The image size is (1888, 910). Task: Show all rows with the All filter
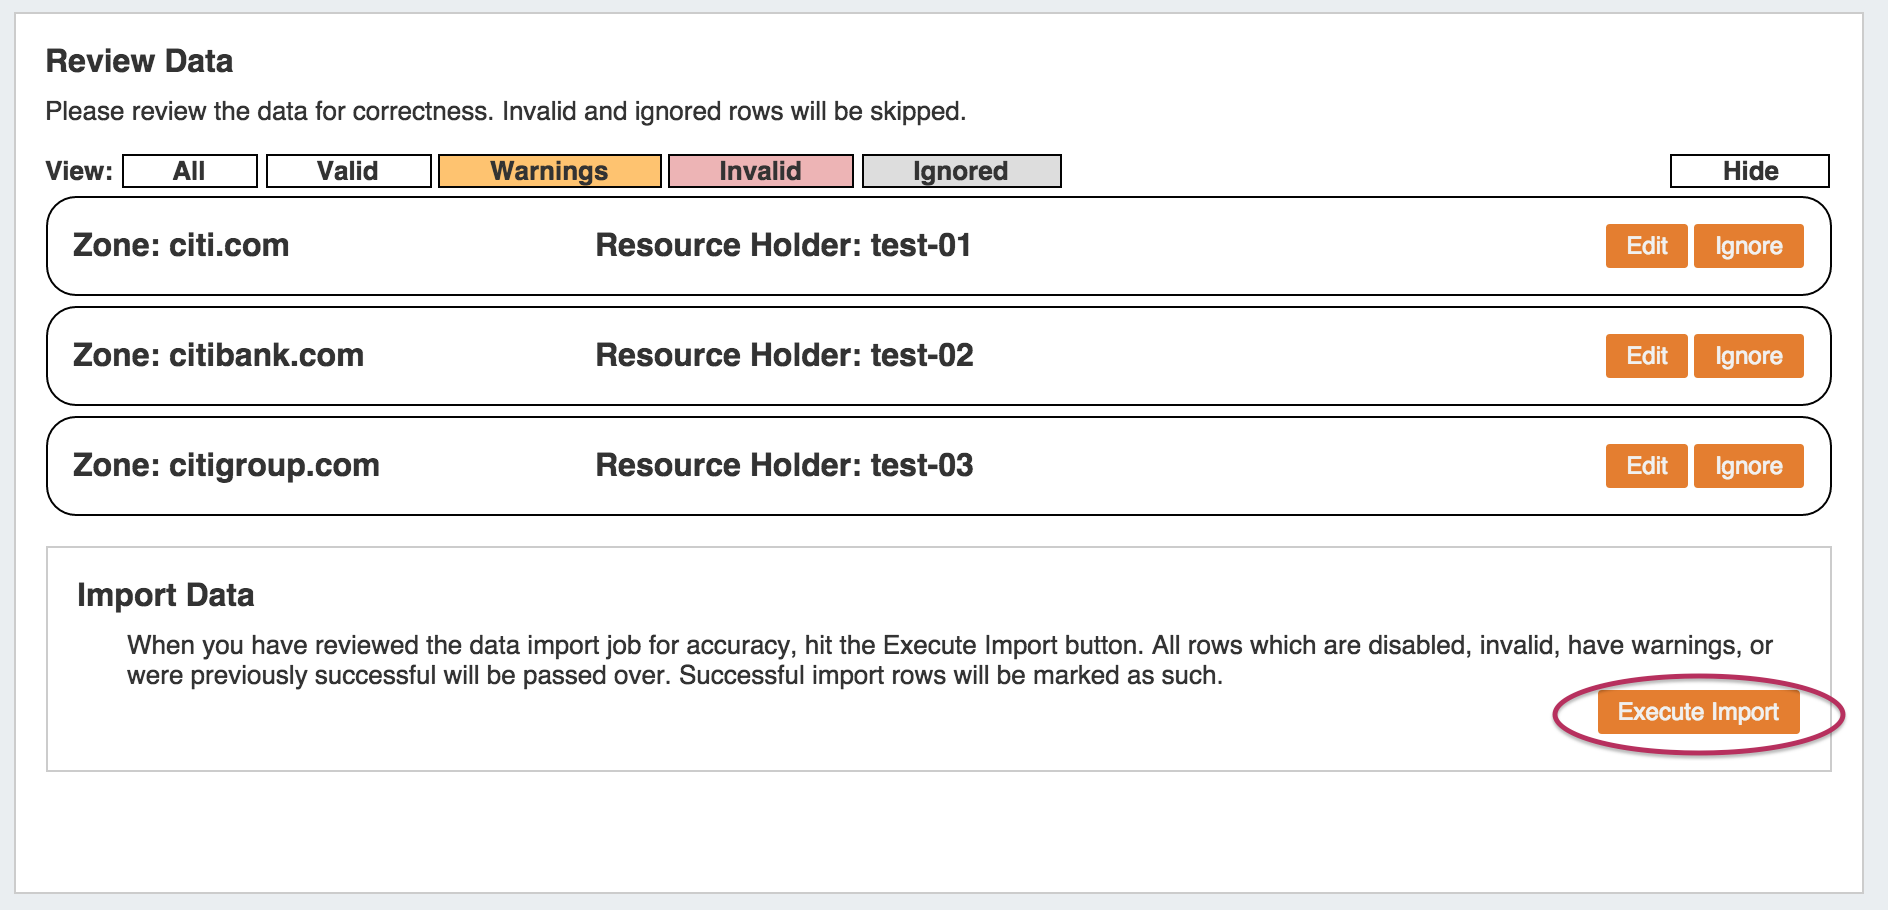pyautogui.click(x=189, y=171)
